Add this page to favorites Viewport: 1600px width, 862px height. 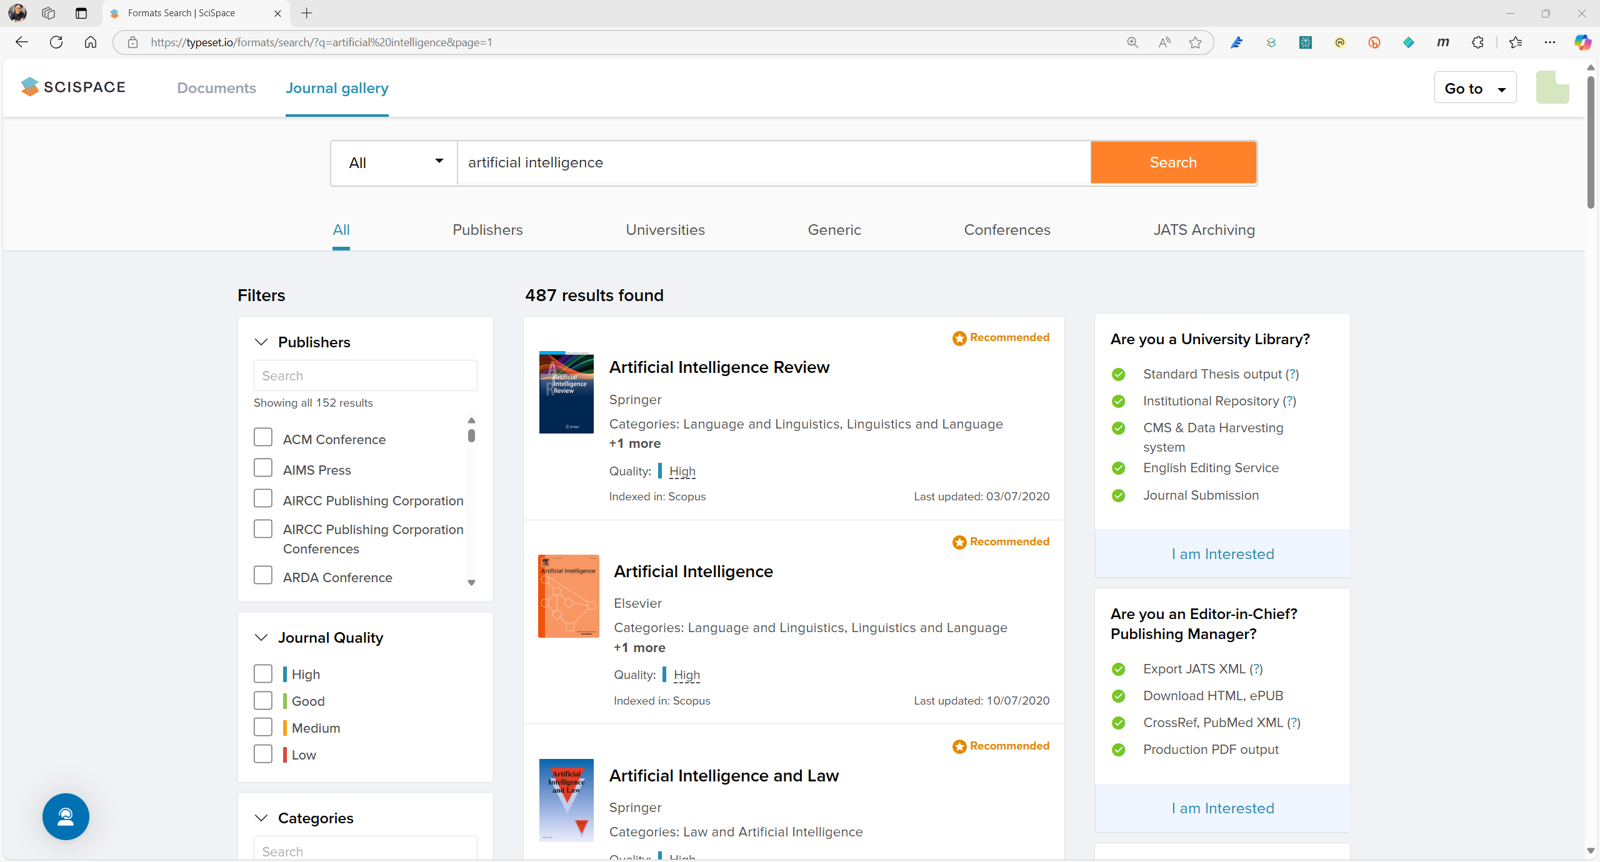tap(1195, 42)
